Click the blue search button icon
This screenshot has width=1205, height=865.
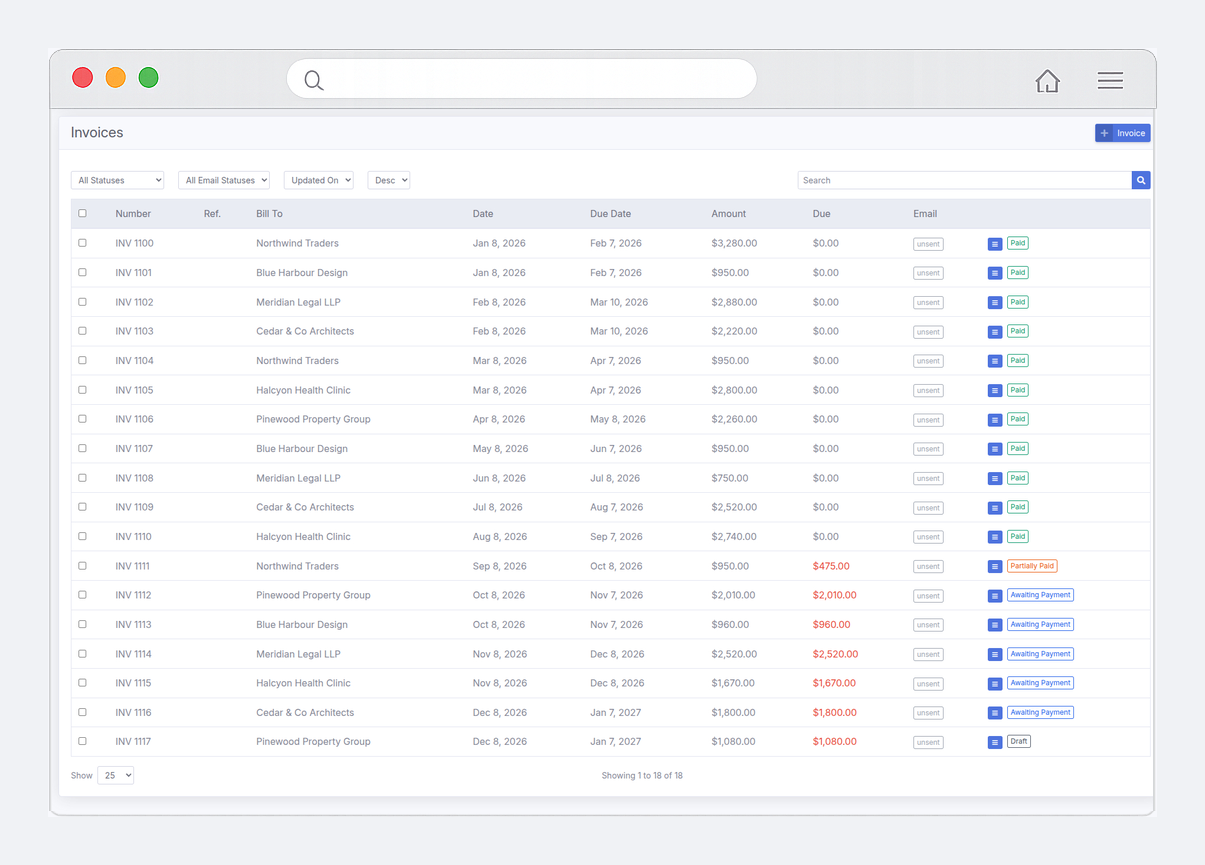pos(1141,180)
